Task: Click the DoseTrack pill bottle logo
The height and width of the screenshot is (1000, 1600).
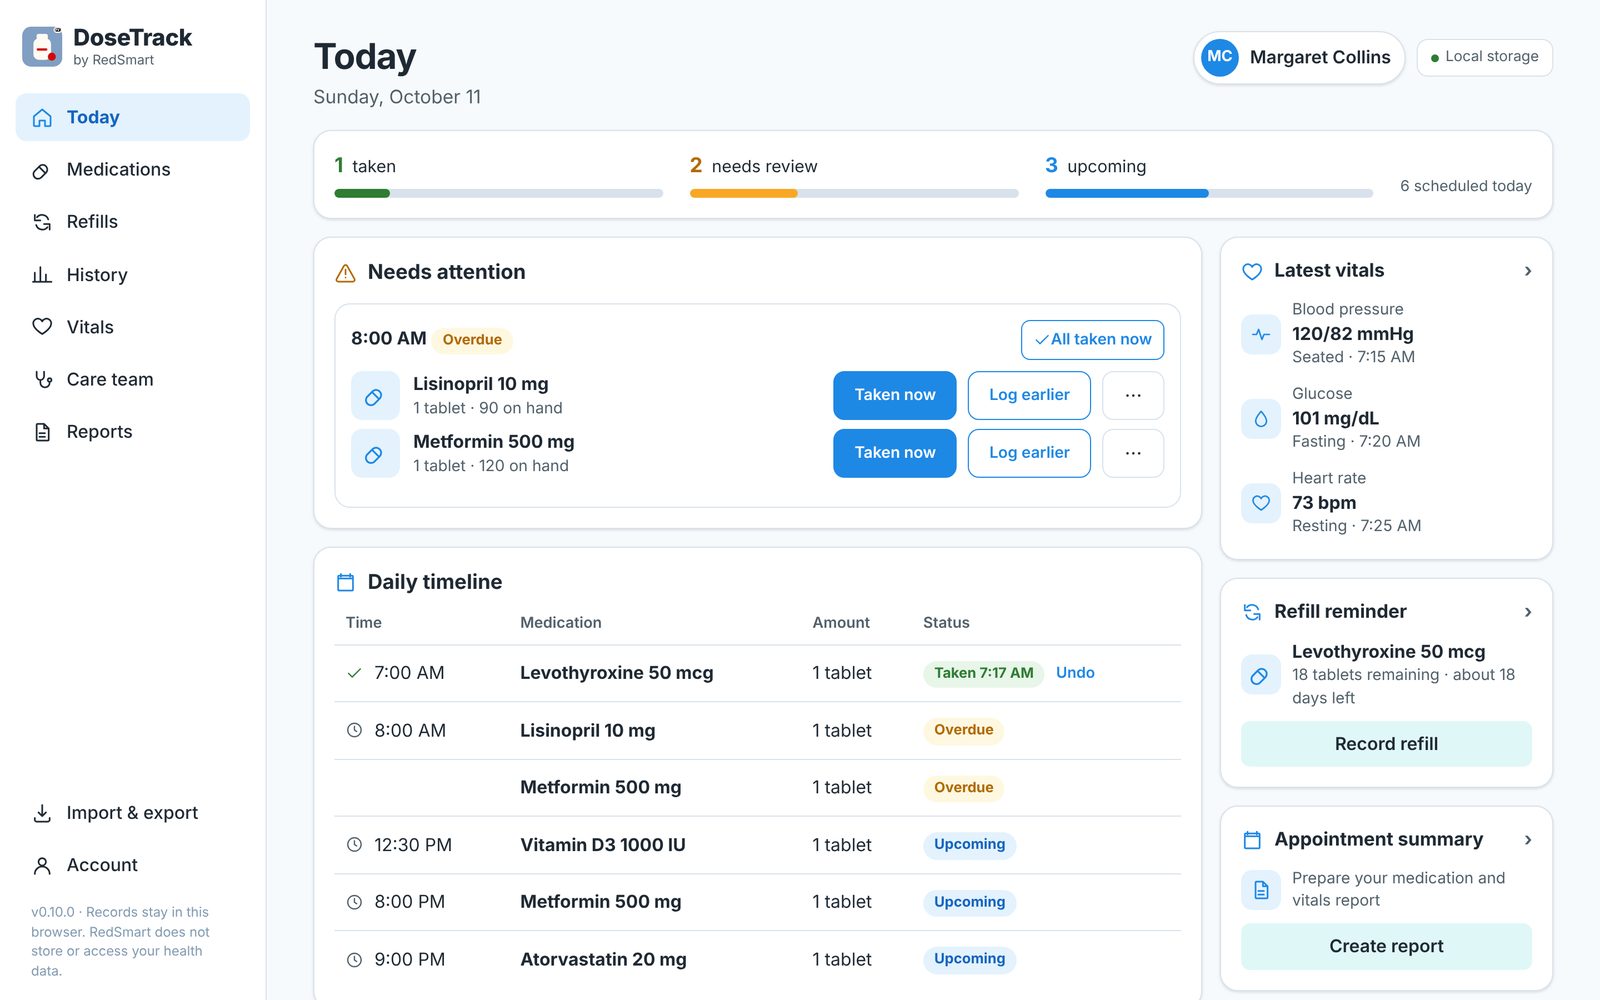Action: point(42,46)
